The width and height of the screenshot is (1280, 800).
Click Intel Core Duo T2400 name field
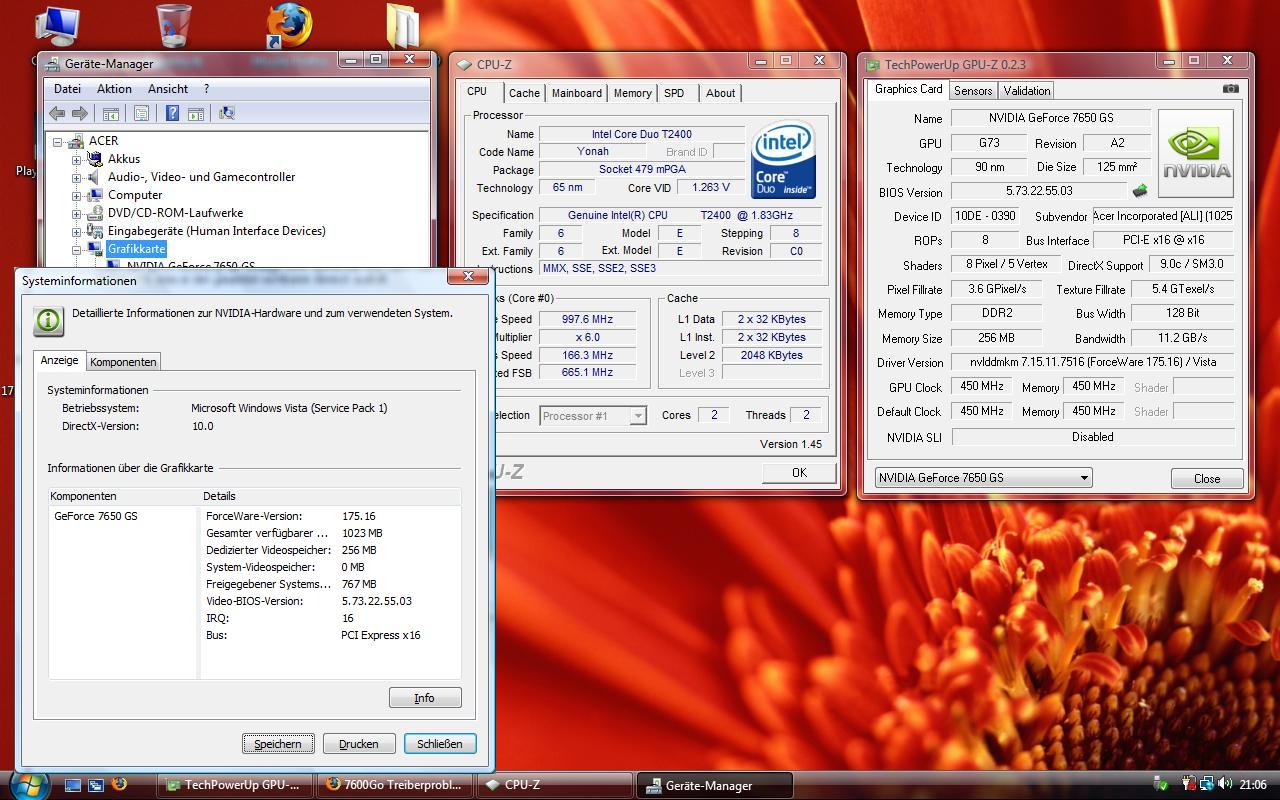tap(641, 134)
